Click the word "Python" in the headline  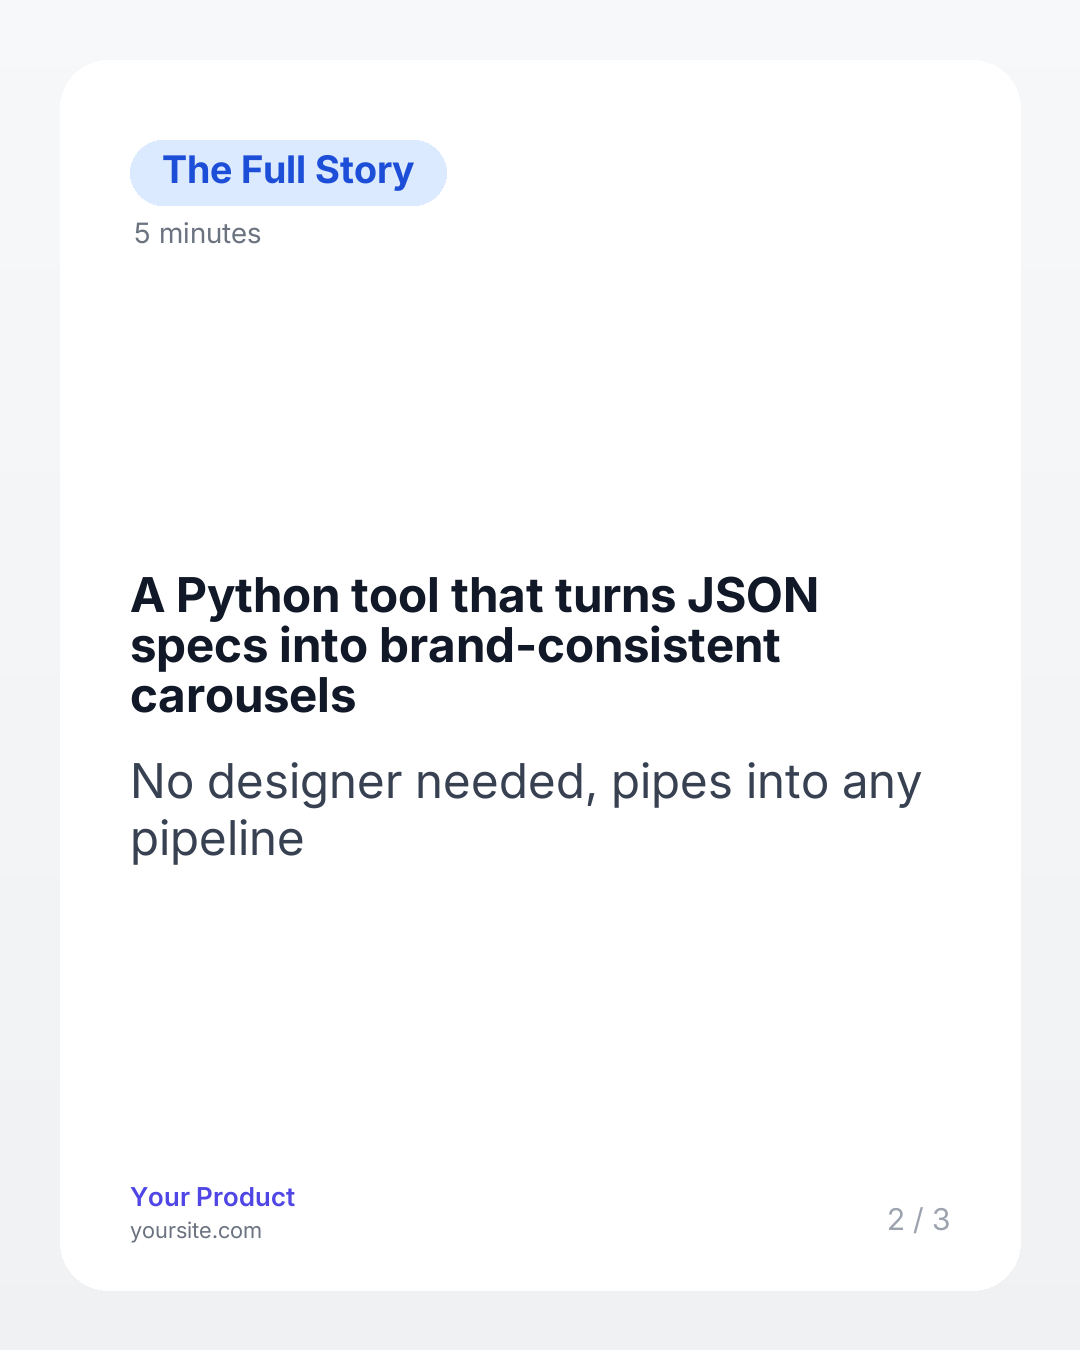(258, 598)
